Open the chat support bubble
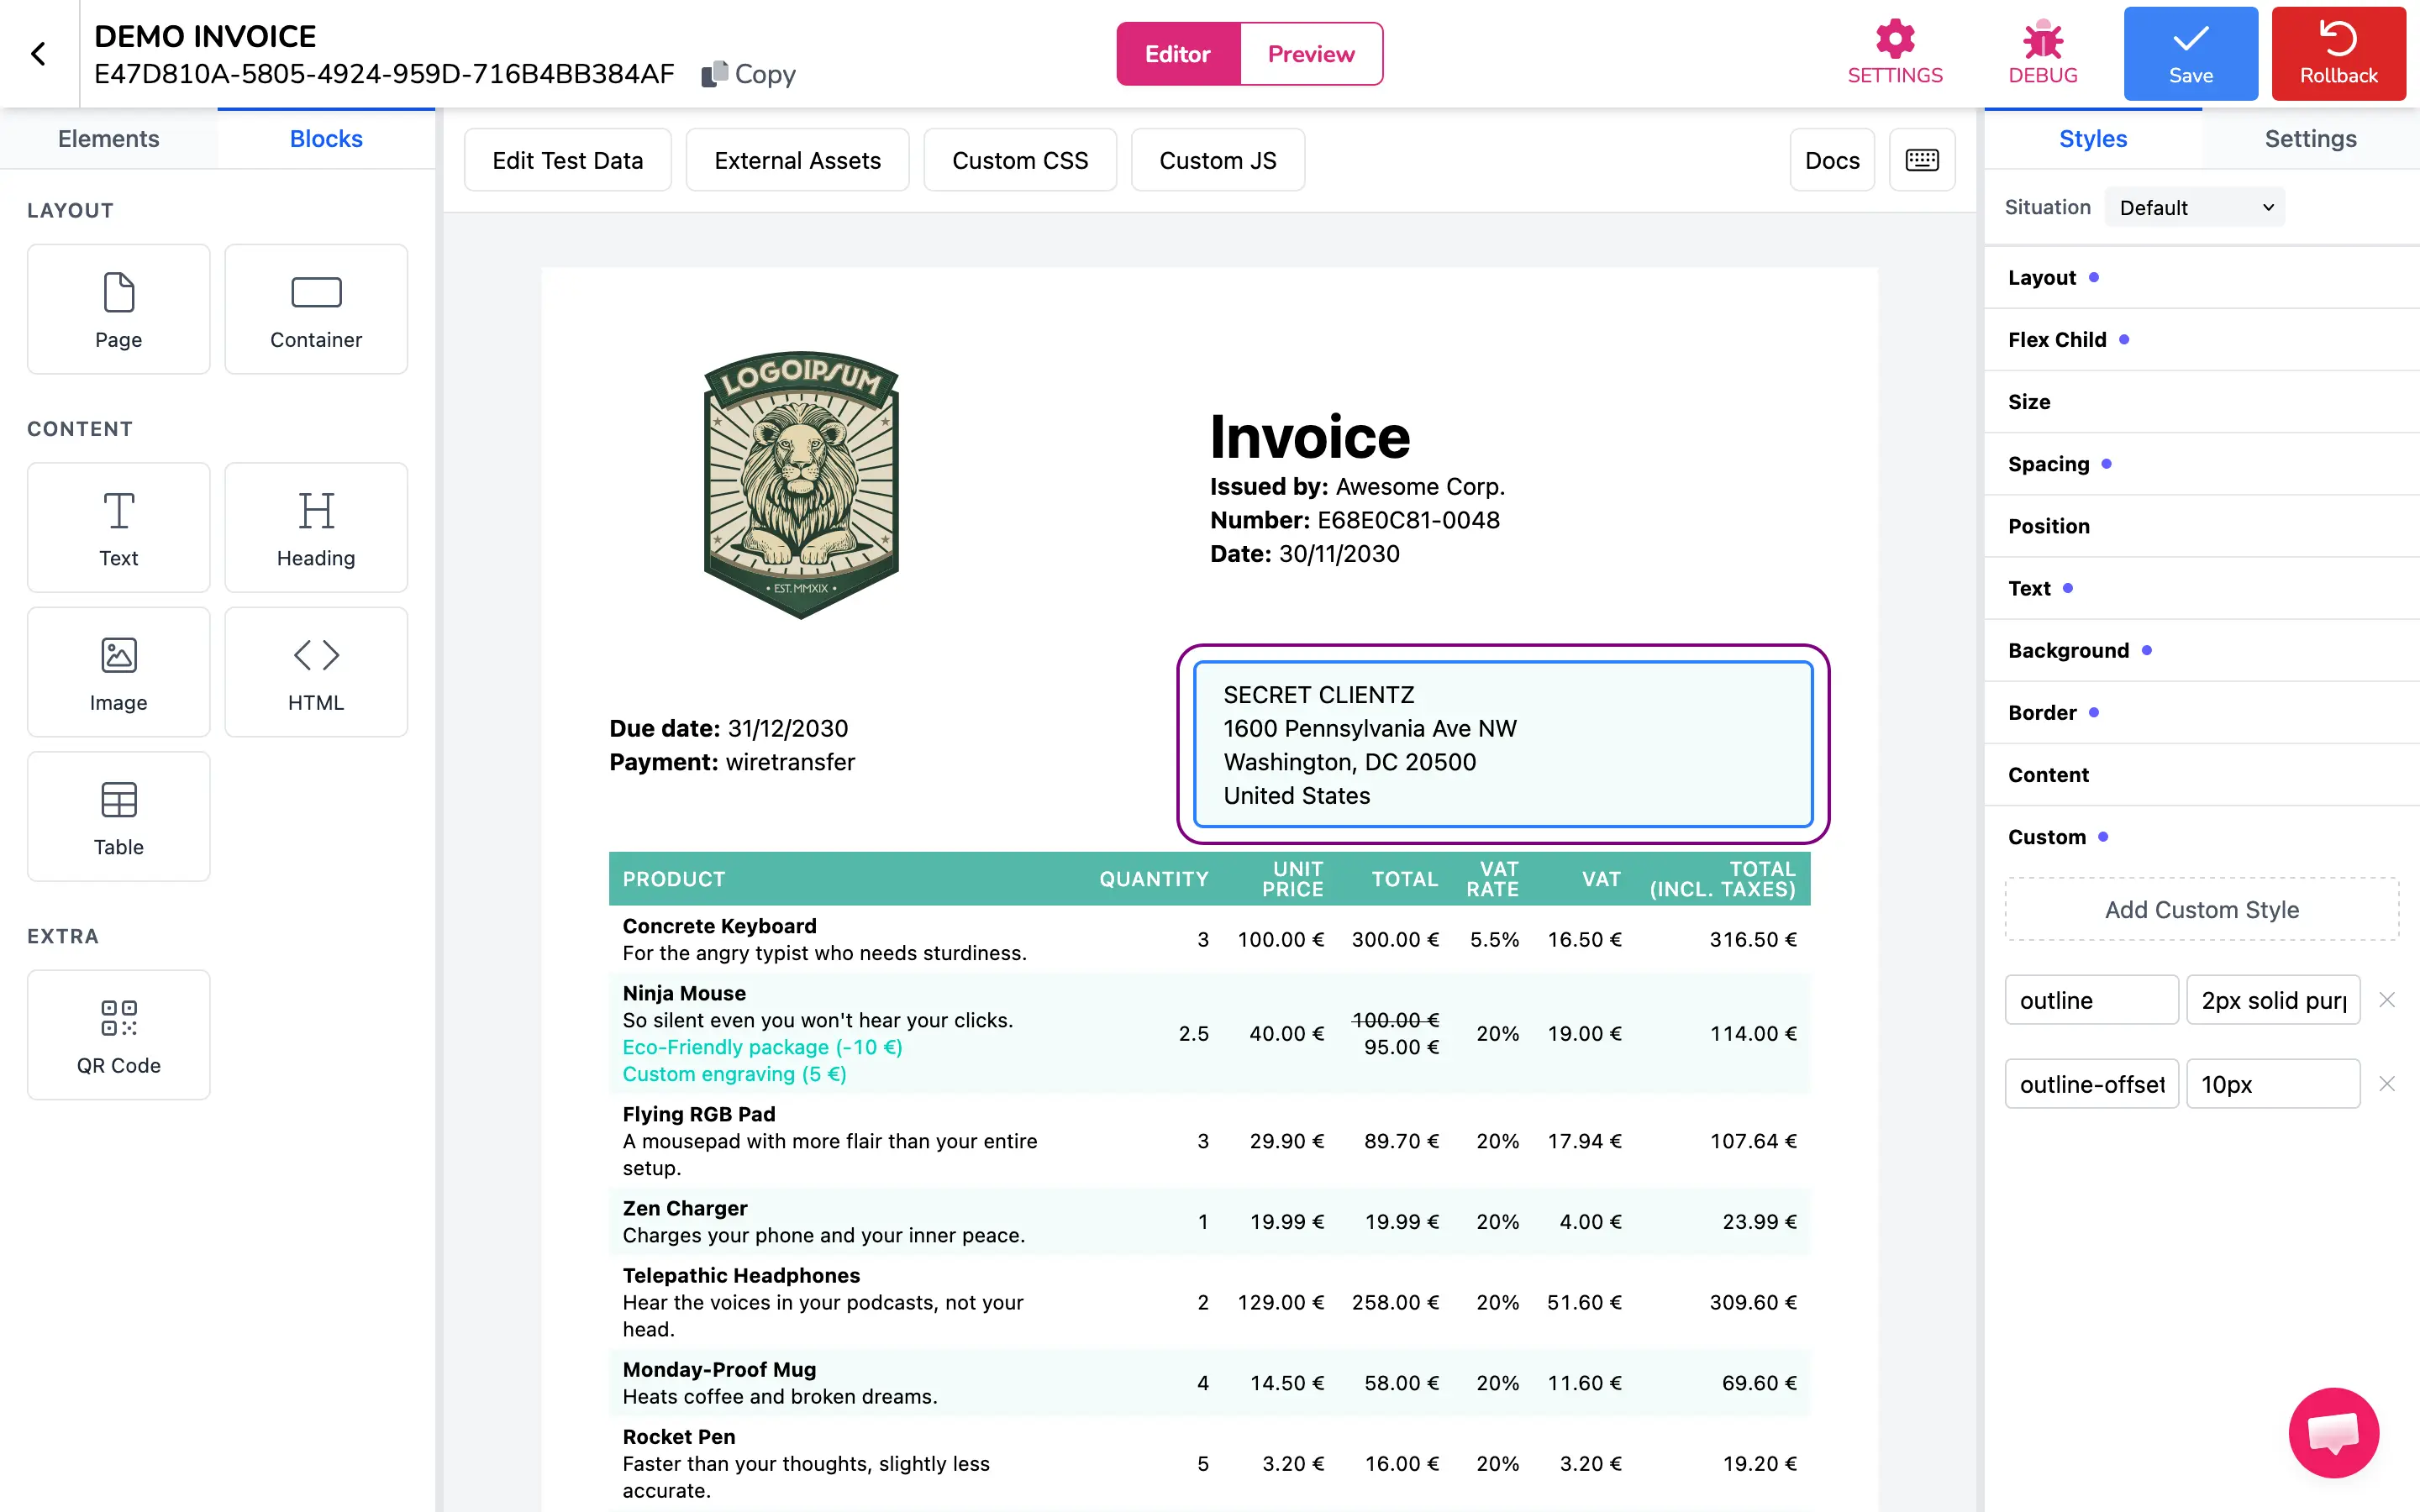 coord(2333,1432)
